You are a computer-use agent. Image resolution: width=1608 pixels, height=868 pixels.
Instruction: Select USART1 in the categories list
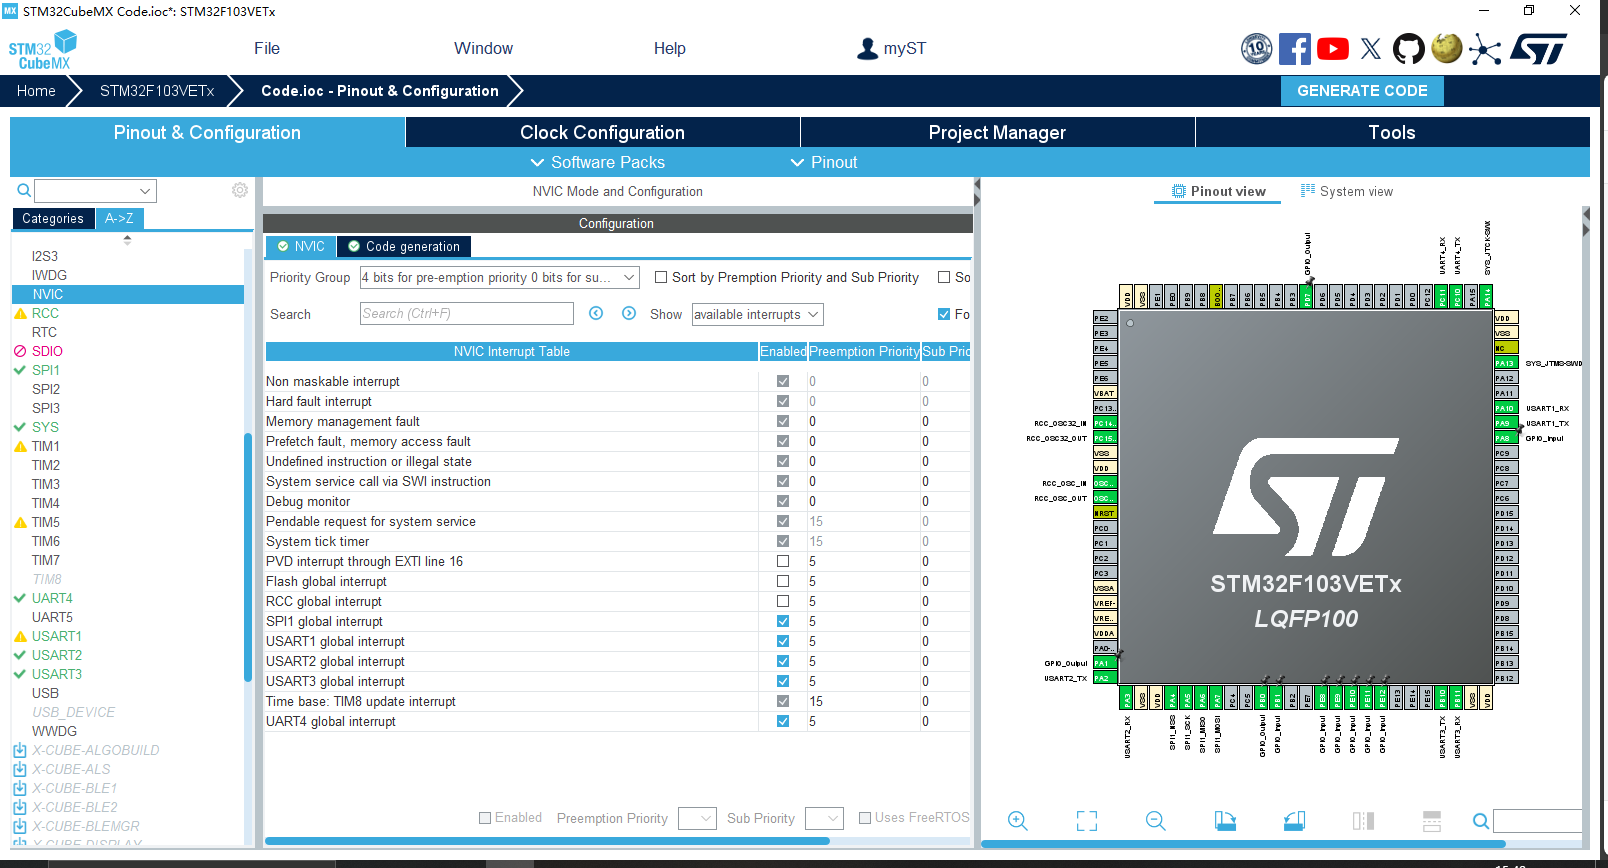coord(57,636)
